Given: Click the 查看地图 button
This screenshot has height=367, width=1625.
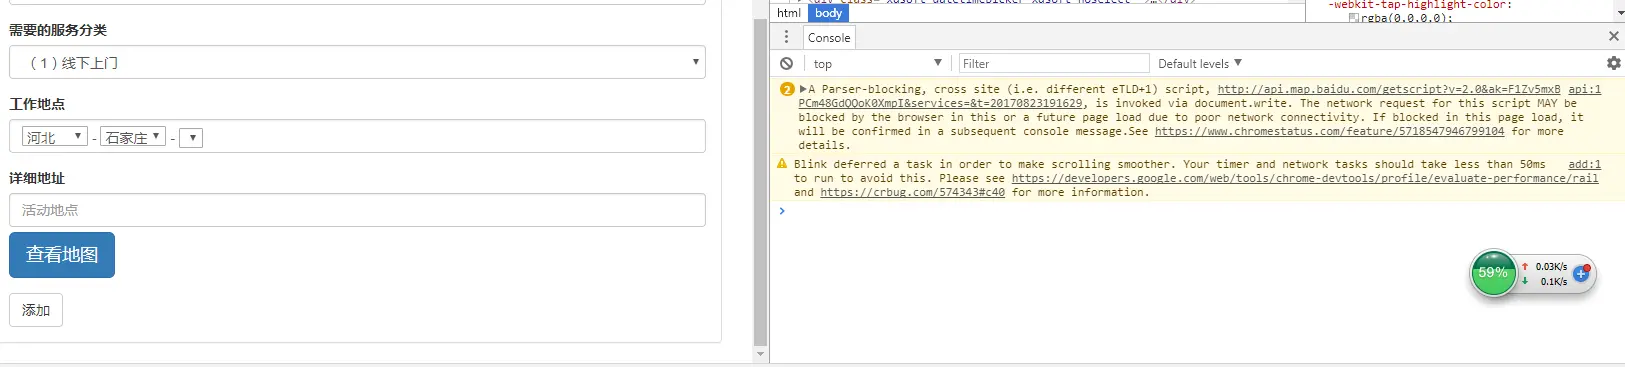Looking at the screenshot, I should click(62, 255).
